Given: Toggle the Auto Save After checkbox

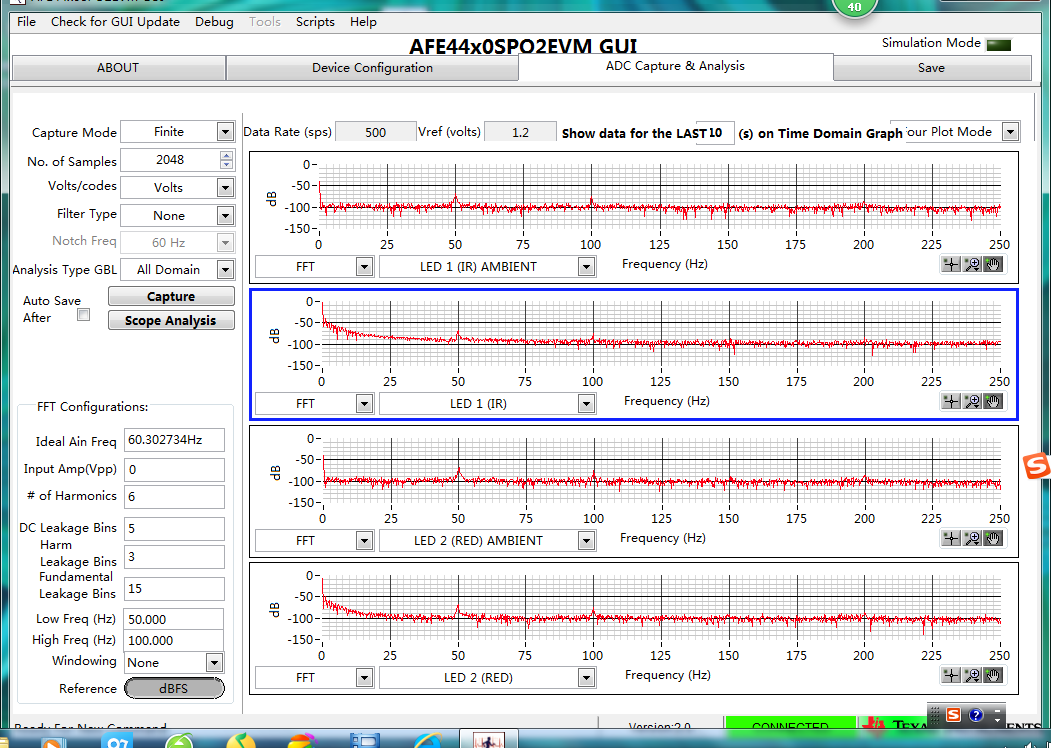Looking at the screenshot, I should (83, 314).
